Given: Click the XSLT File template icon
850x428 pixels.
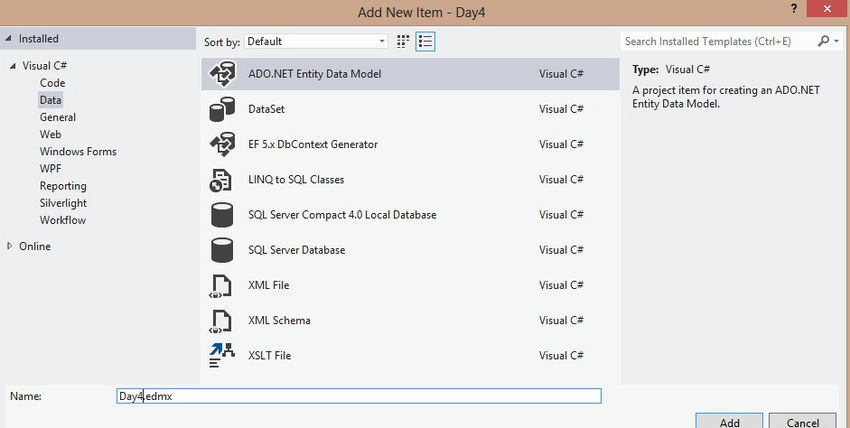Looking at the screenshot, I should coord(222,356).
